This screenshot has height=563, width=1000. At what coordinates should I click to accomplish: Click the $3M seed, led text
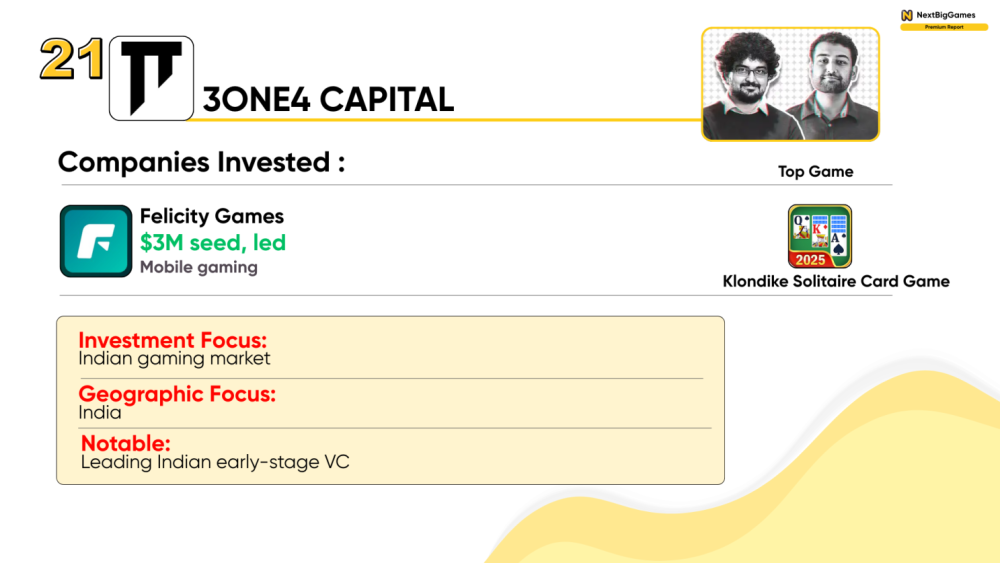tap(213, 242)
